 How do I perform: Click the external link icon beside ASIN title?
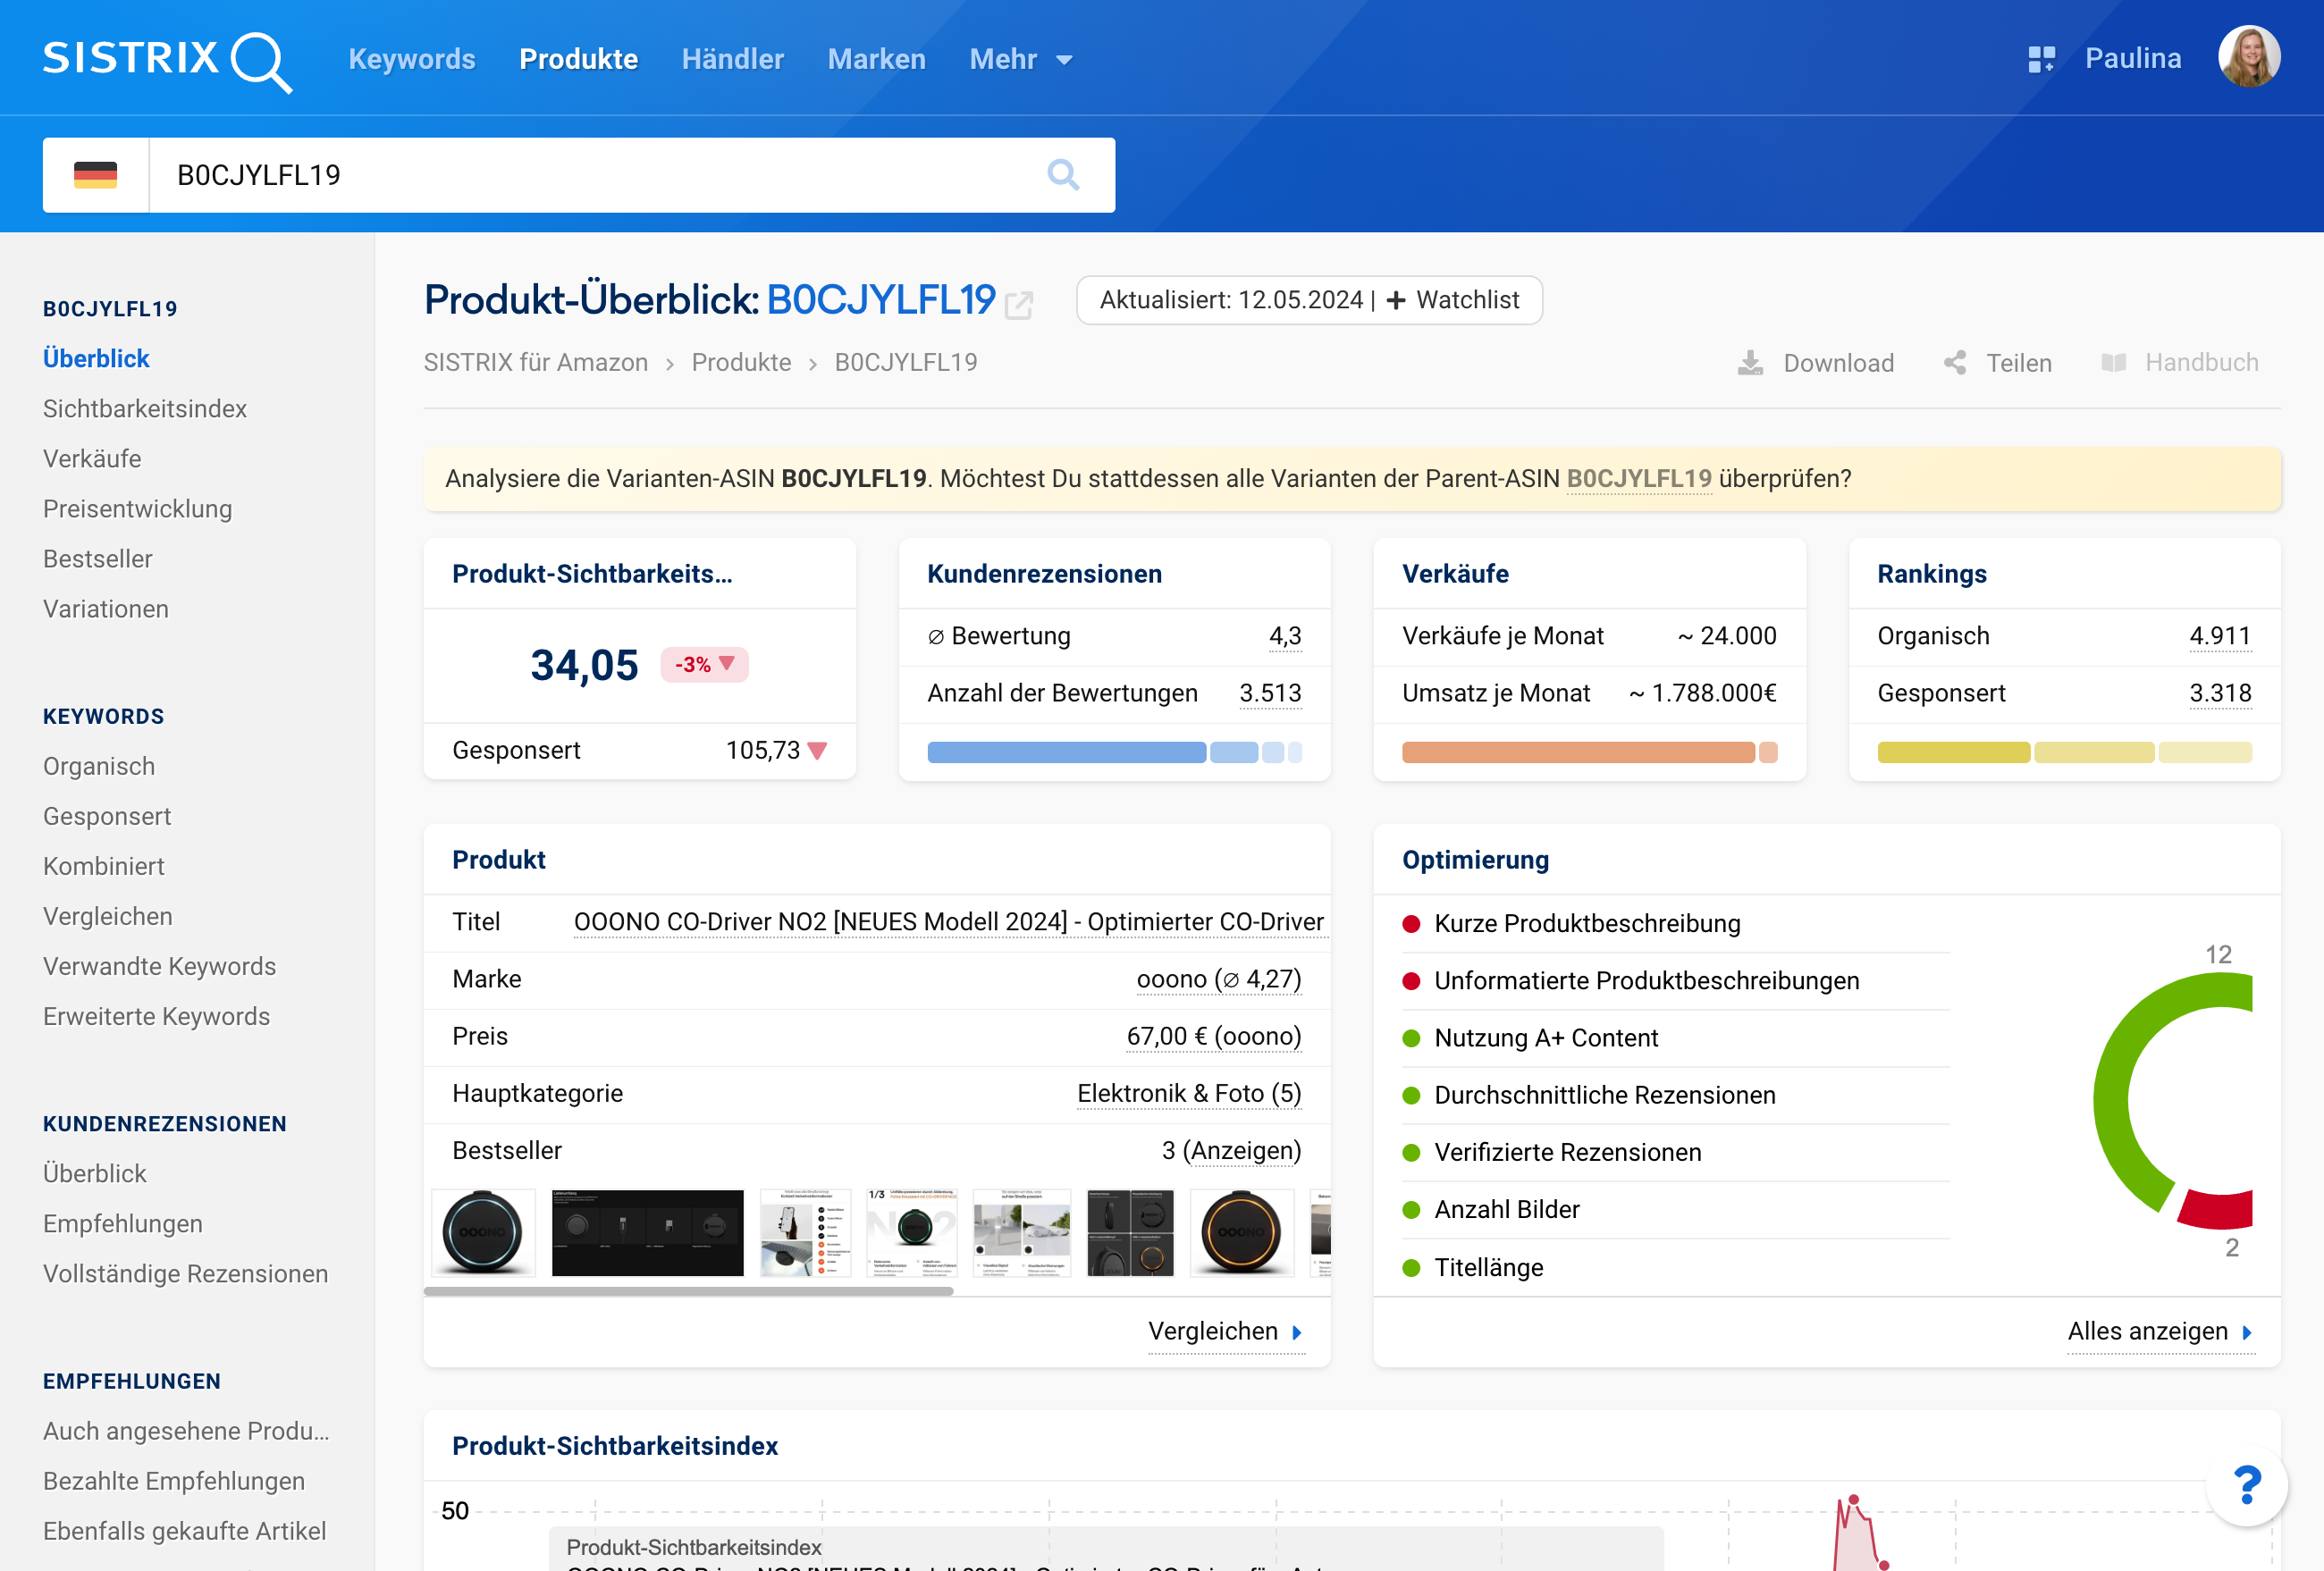1019,304
